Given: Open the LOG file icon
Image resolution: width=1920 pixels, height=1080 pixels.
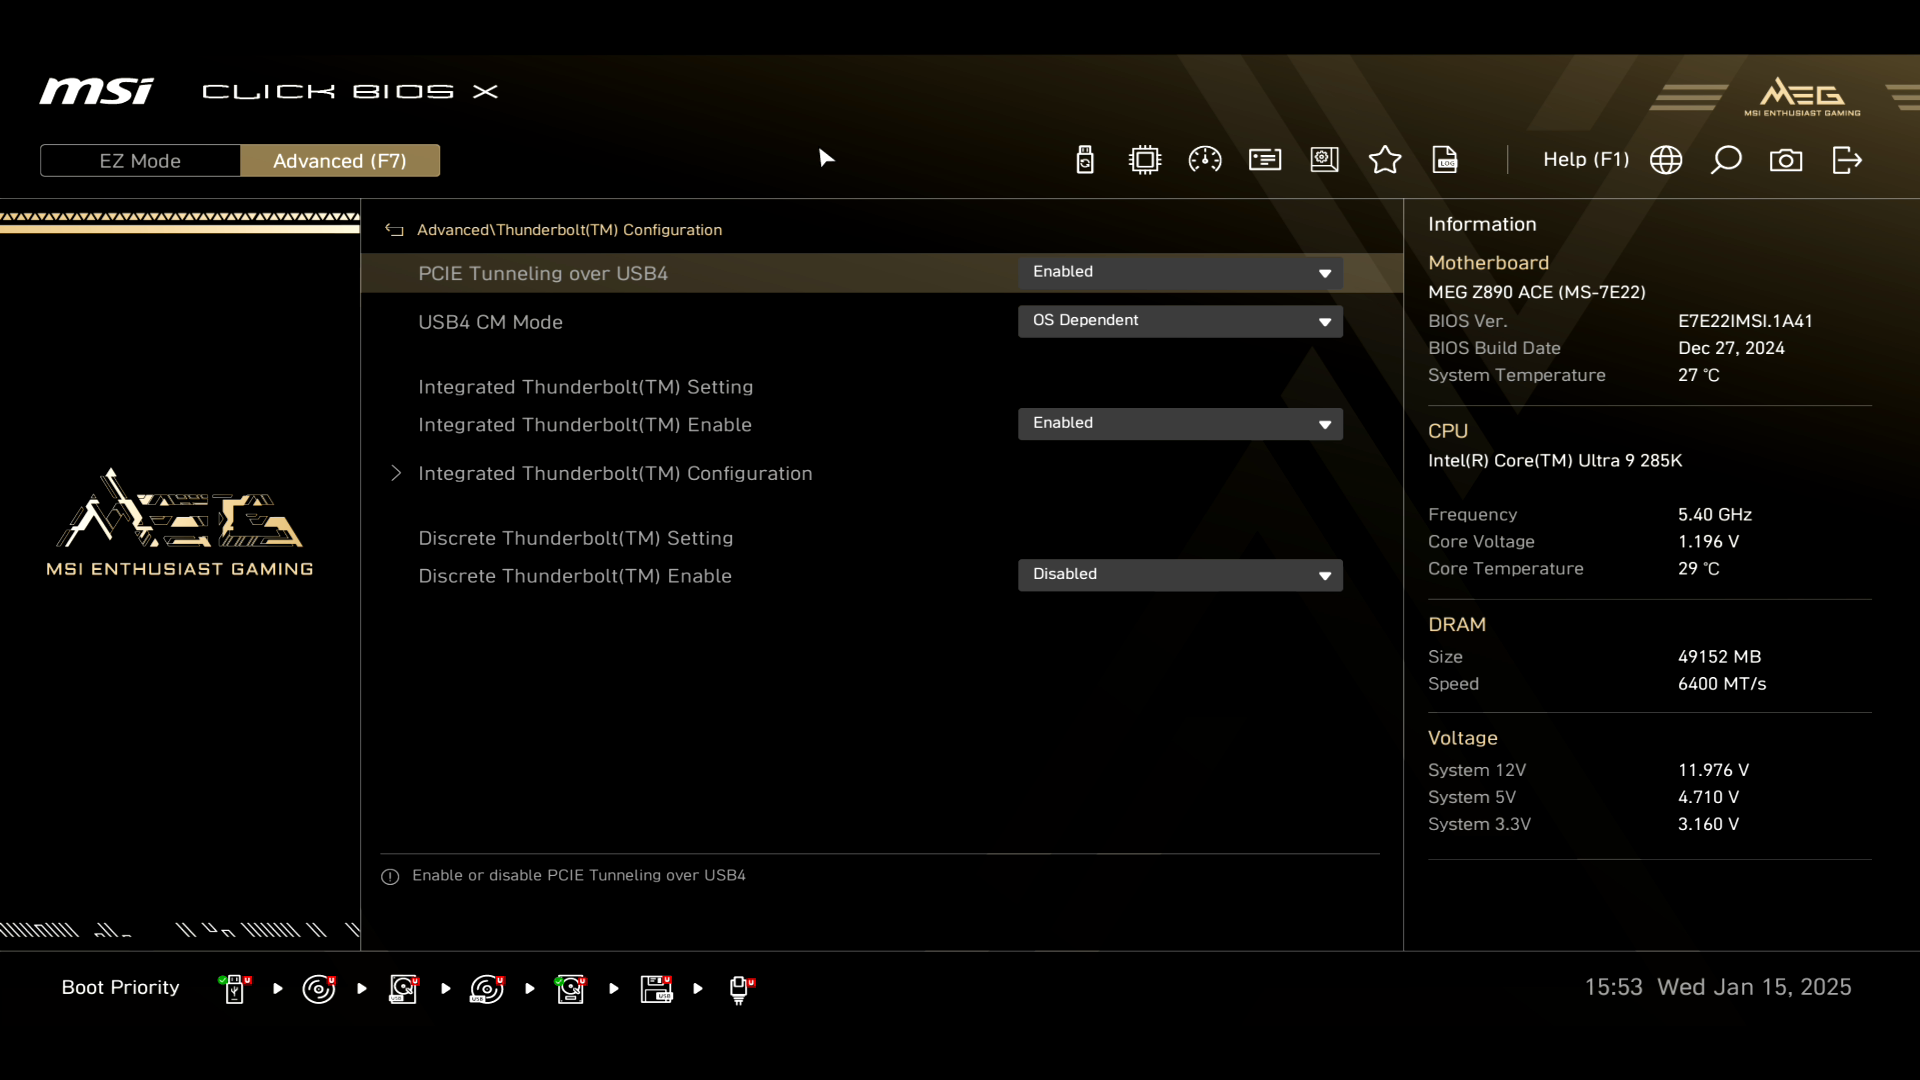Looking at the screenshot, I should [x=1445, y=160].
